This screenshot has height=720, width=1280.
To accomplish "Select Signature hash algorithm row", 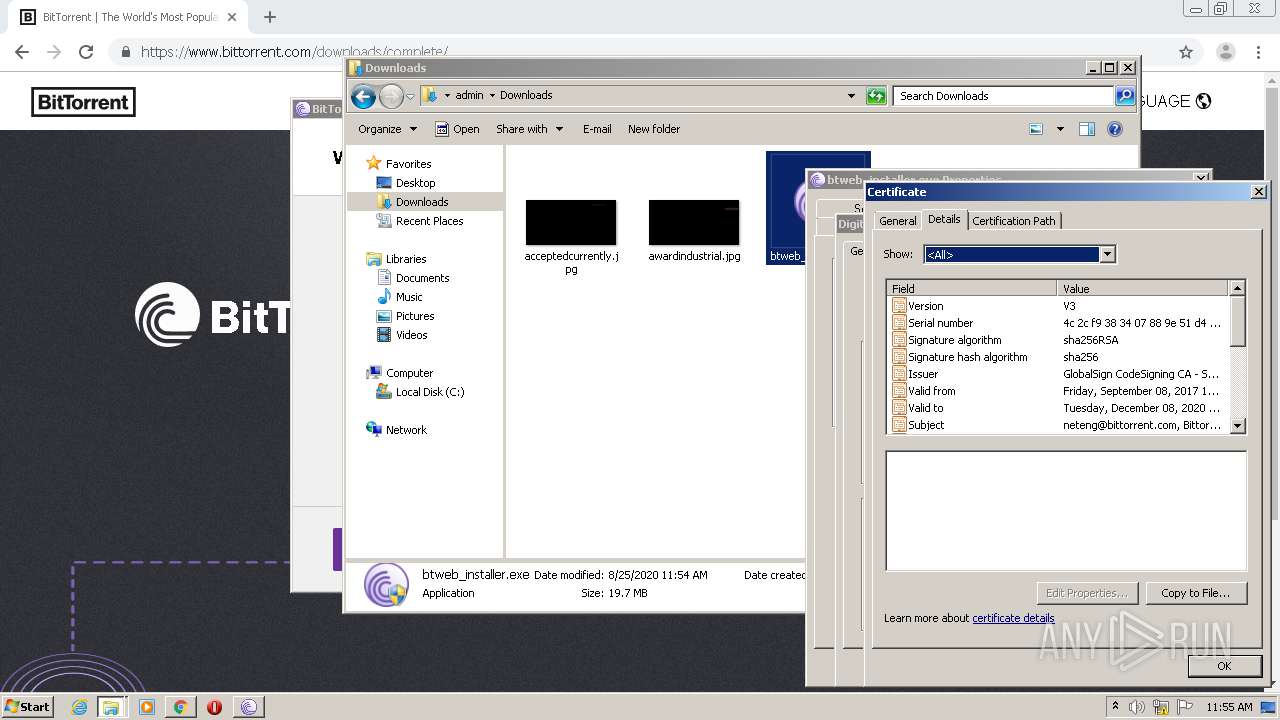I will click(x=1058, y=357).
